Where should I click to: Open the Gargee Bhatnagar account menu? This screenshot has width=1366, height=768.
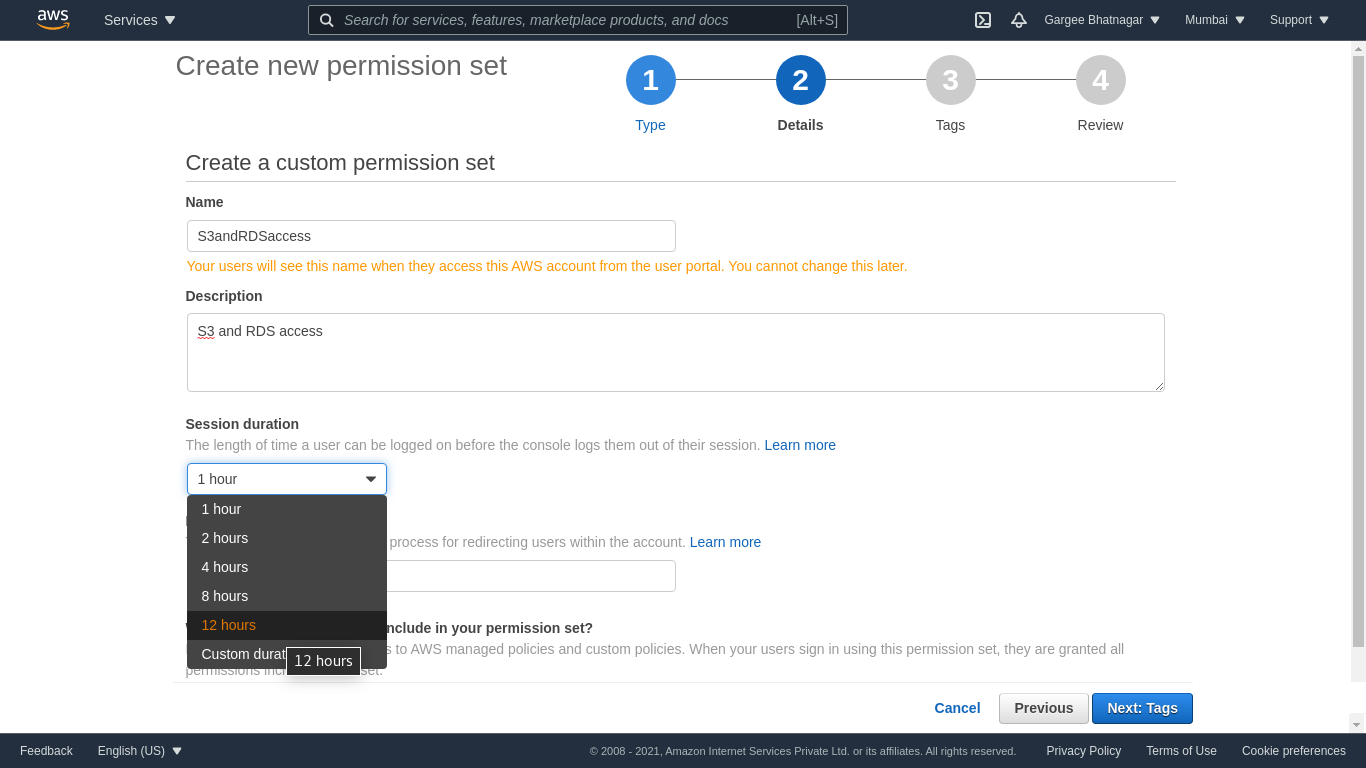pos(1102,20)
